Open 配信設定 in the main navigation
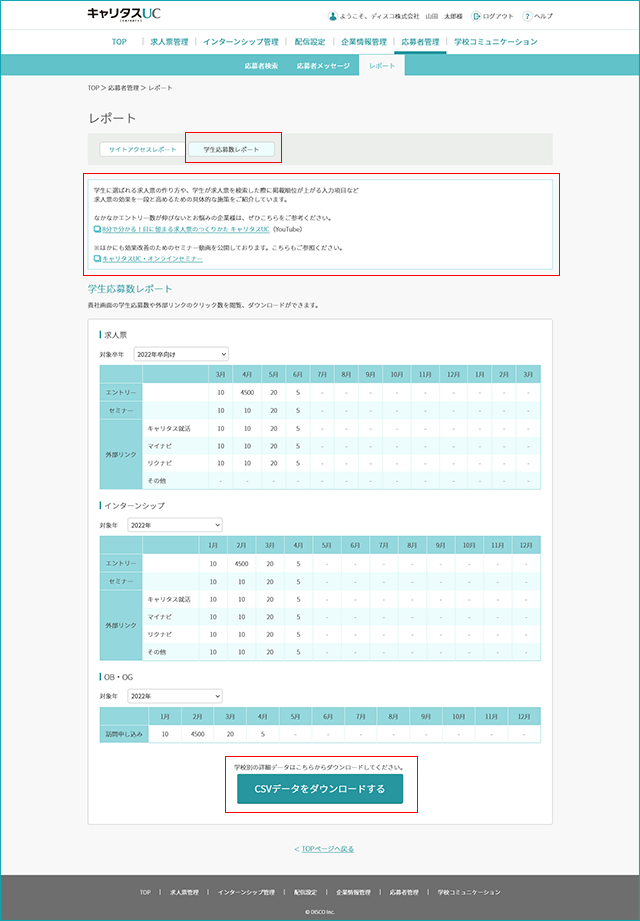 (x=309, y=42)
